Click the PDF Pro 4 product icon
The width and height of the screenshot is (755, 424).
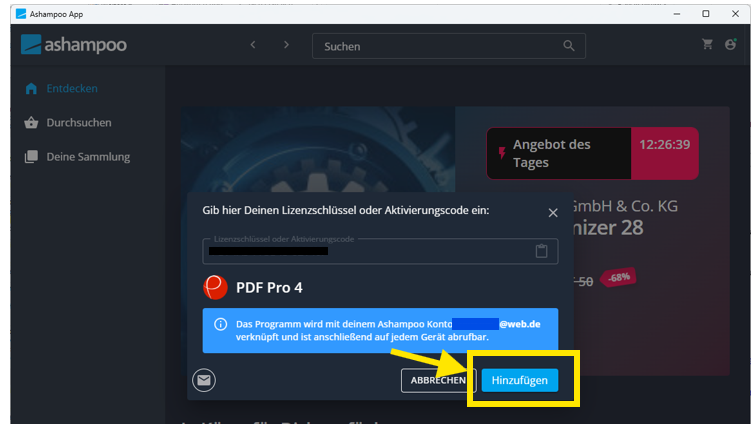point(215,287)
